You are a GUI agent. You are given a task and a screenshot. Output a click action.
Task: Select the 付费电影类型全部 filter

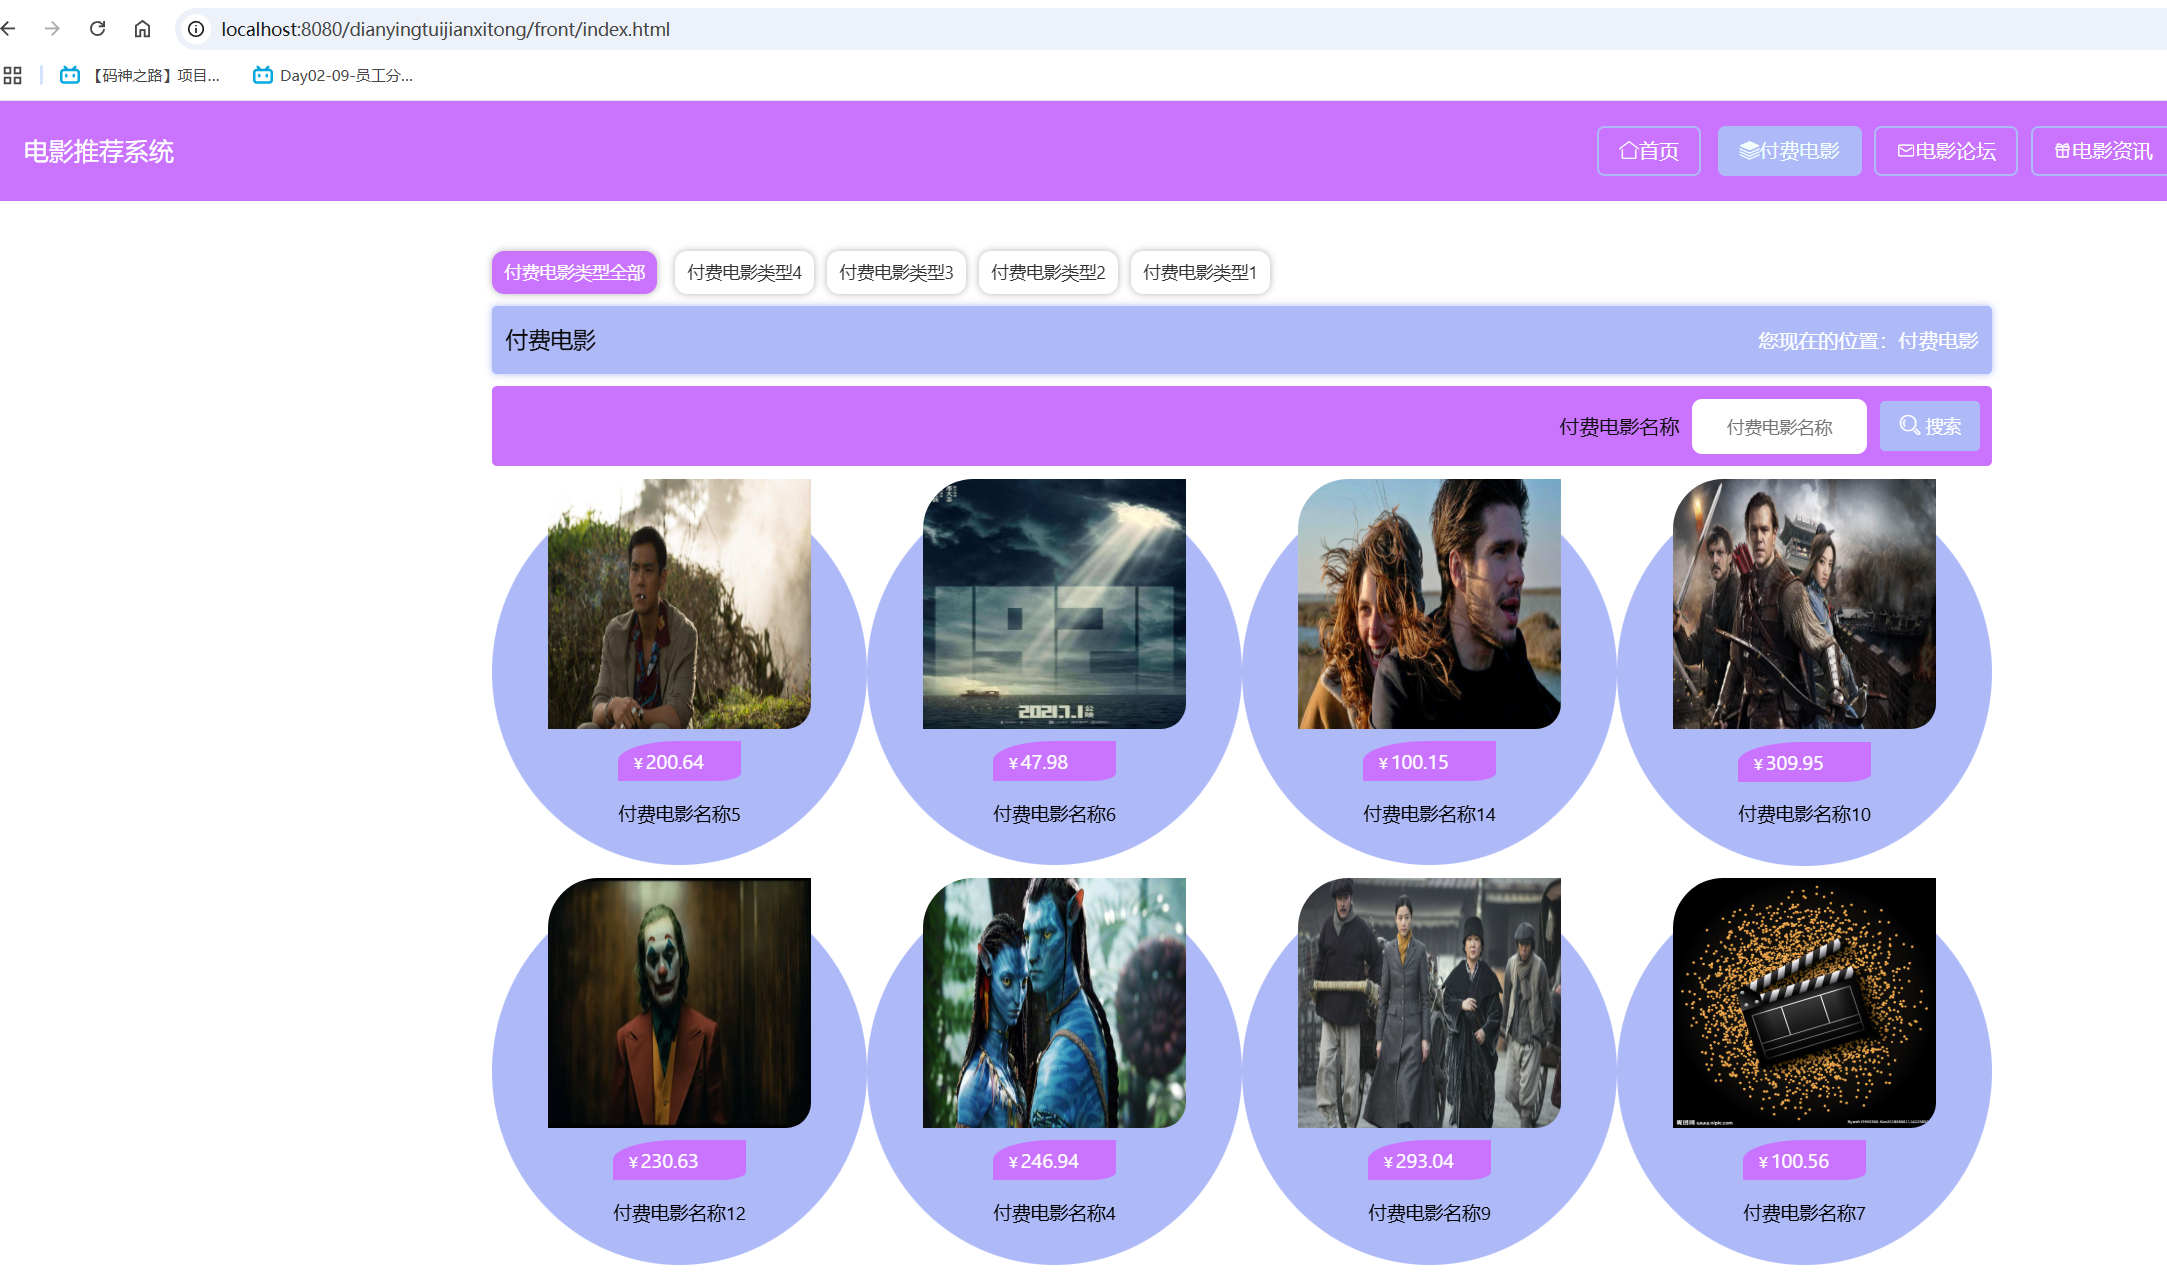[574, 272]
